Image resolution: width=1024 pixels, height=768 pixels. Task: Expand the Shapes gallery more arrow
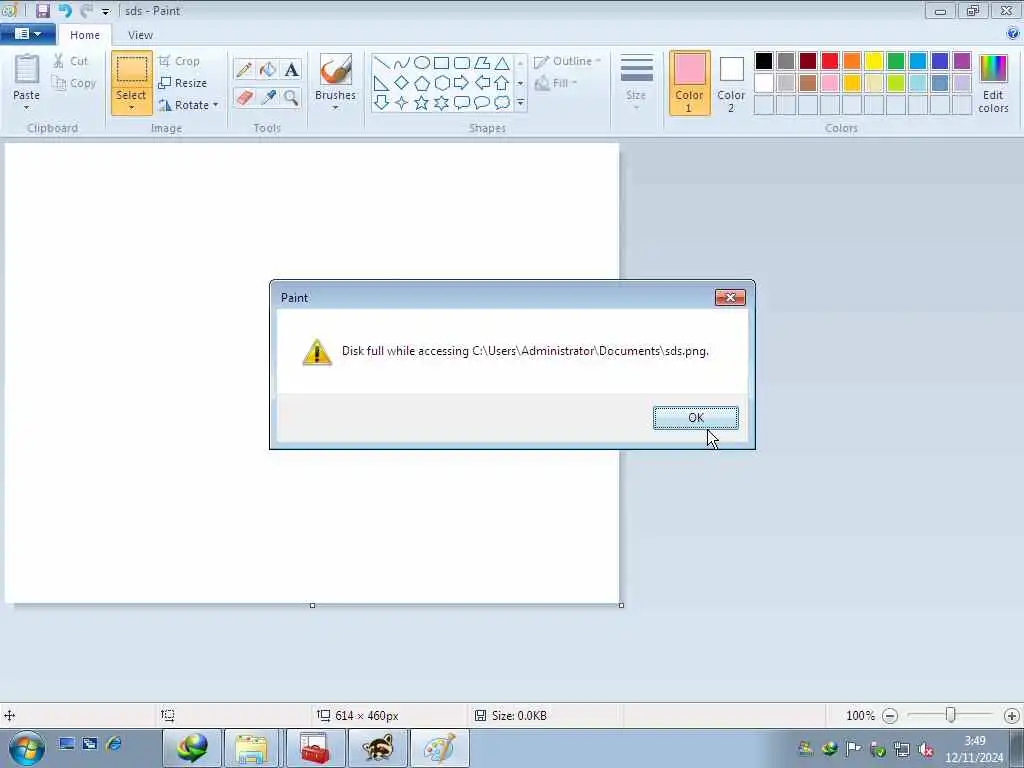coord(520,103)
